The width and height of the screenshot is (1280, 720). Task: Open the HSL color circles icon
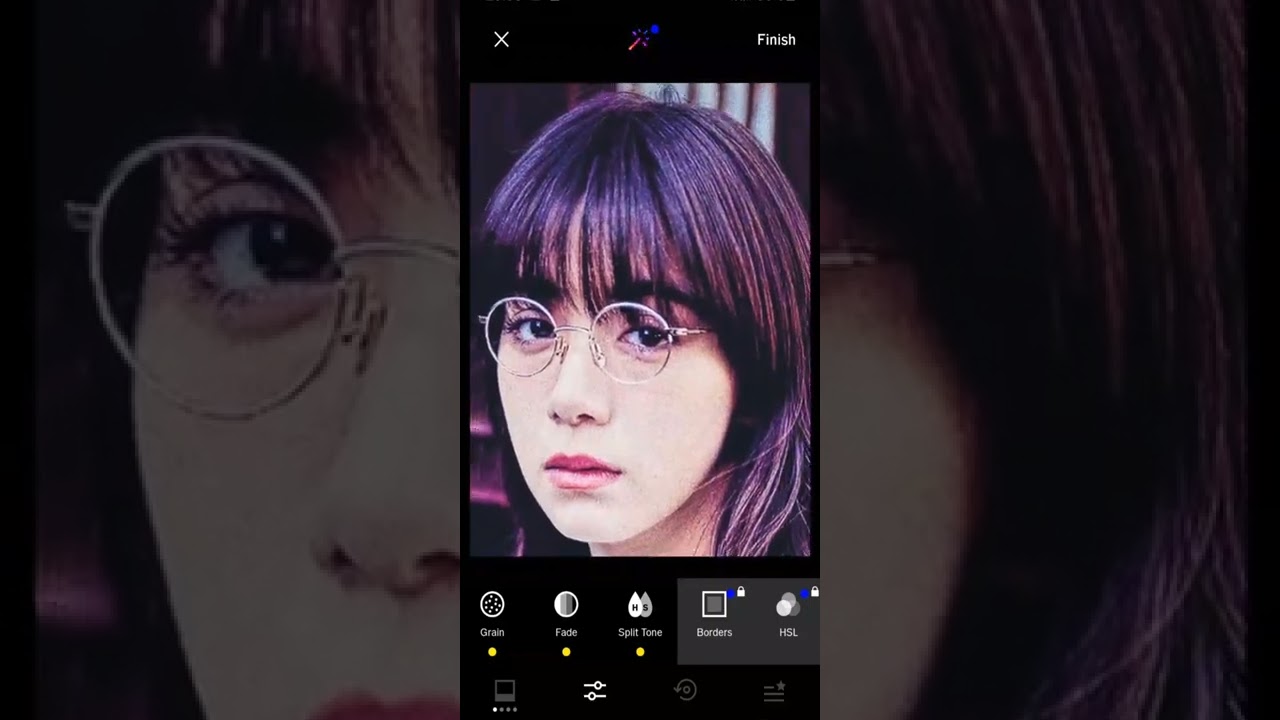pos(788,605)
